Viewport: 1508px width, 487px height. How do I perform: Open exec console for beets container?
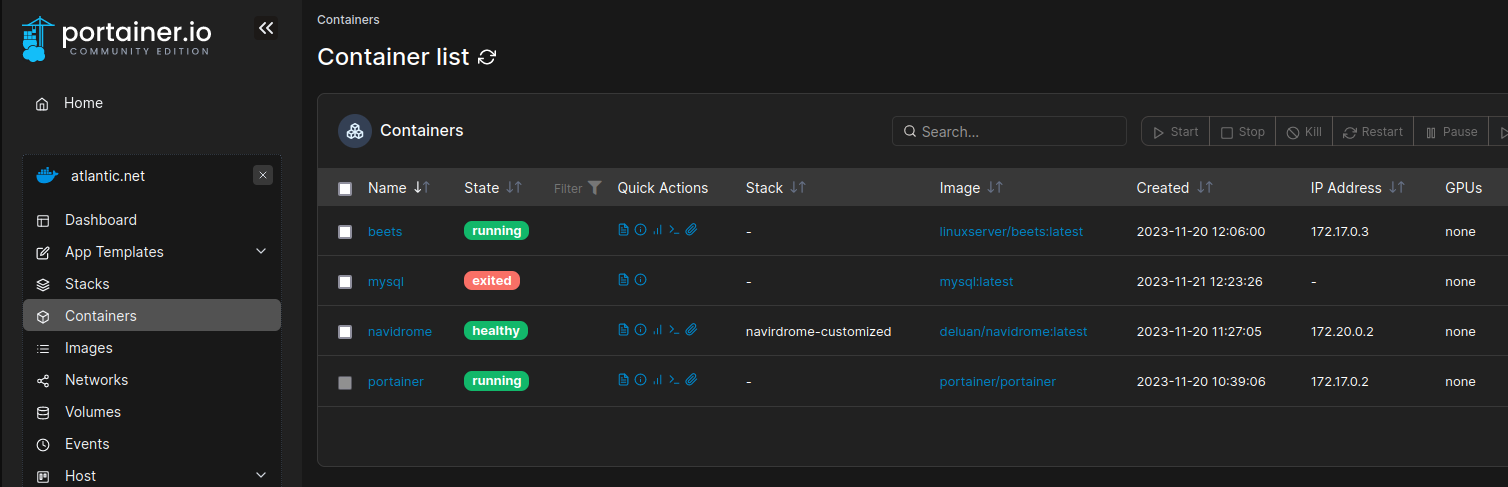tap(674, 230)
